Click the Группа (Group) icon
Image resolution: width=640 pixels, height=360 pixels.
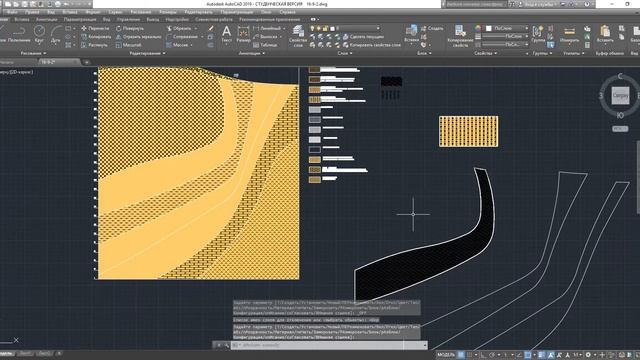point(538,34)
